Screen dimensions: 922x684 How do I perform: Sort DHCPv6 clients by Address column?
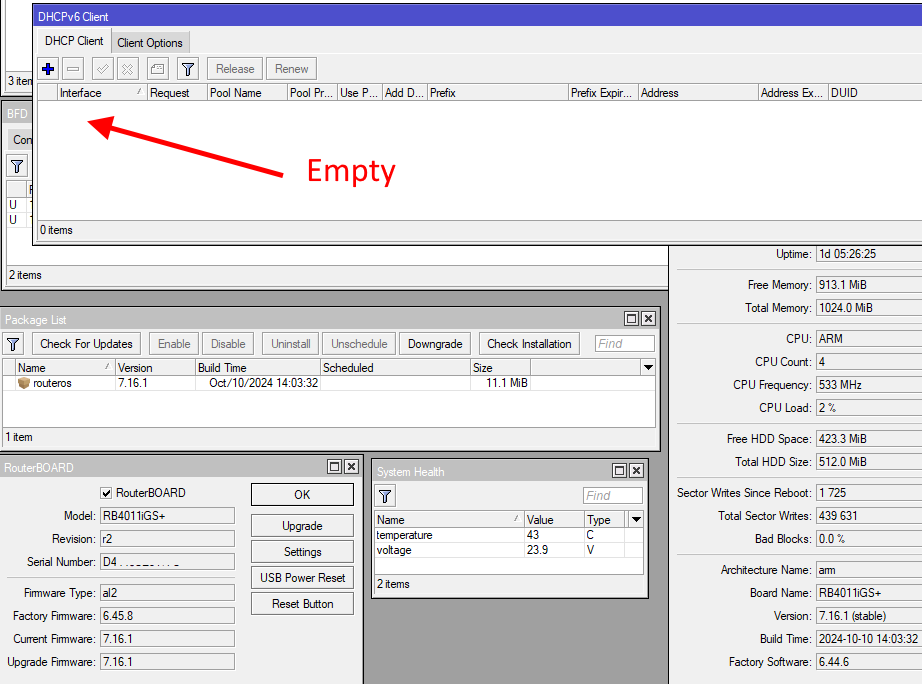[698, 93]
